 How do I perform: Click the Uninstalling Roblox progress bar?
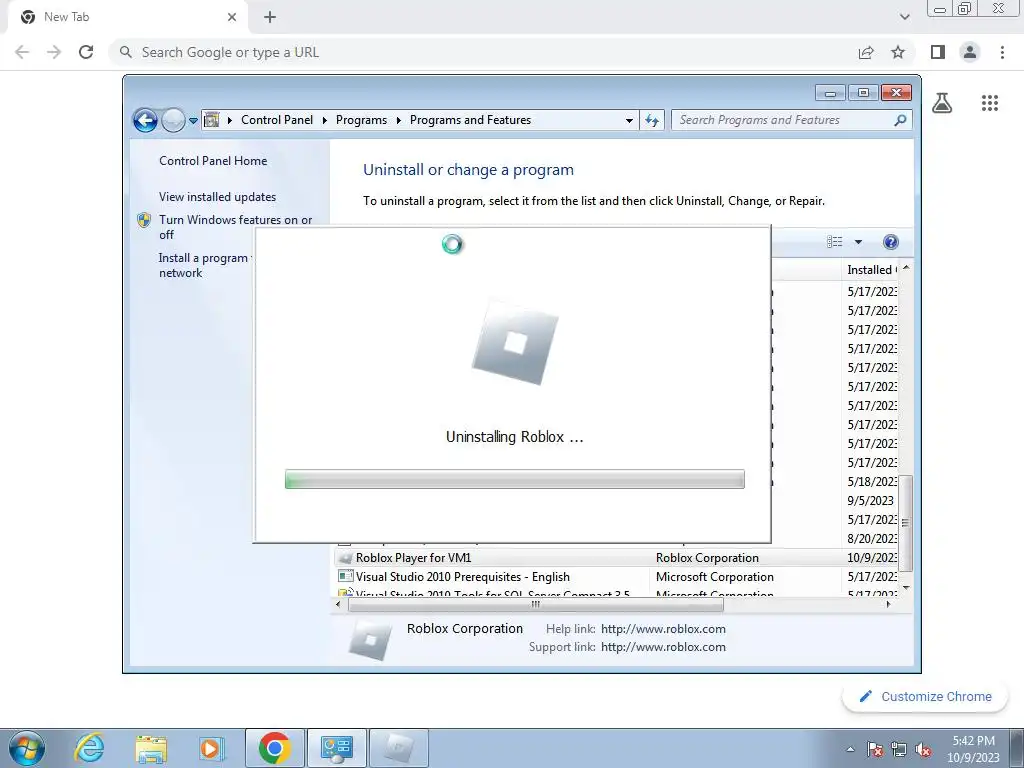tap(515, 479)
